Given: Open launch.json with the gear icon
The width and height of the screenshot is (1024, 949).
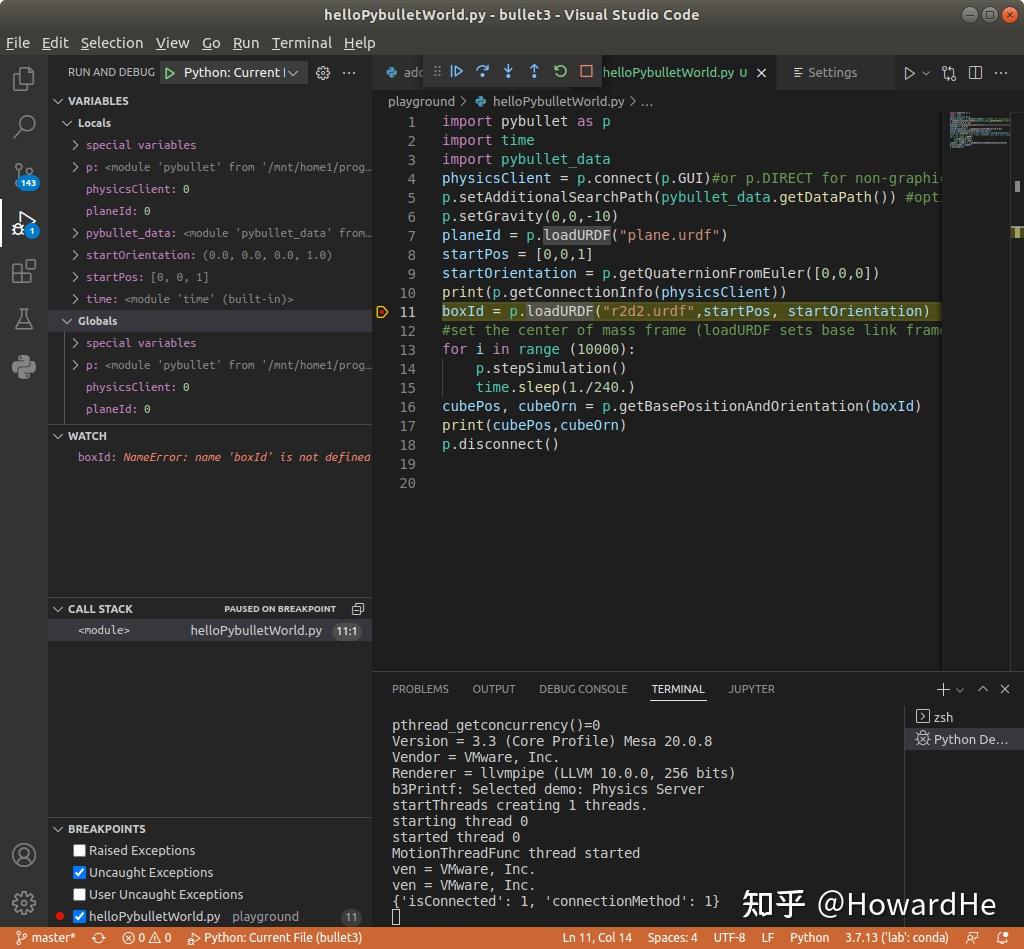Looking at the screenshot, I should click(x=323, y=73).
